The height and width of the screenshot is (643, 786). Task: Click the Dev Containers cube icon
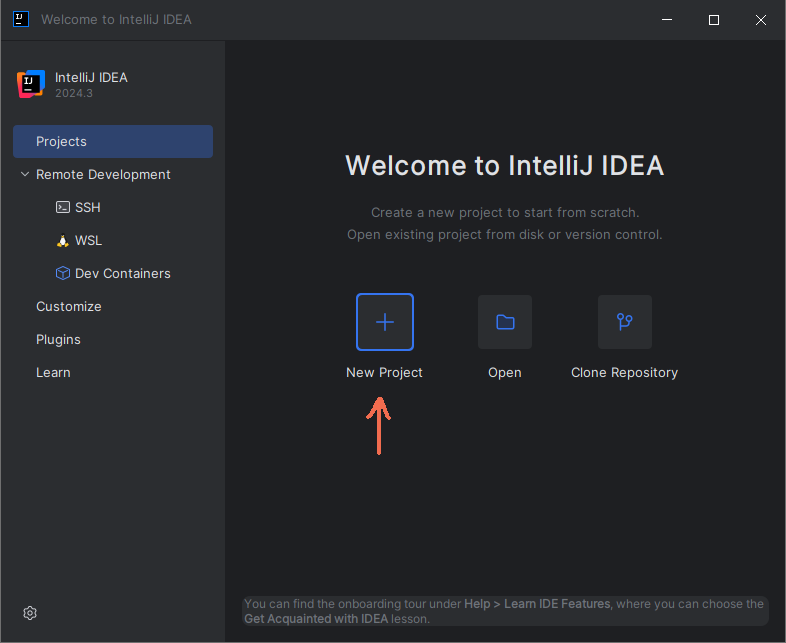pos(63,274)
